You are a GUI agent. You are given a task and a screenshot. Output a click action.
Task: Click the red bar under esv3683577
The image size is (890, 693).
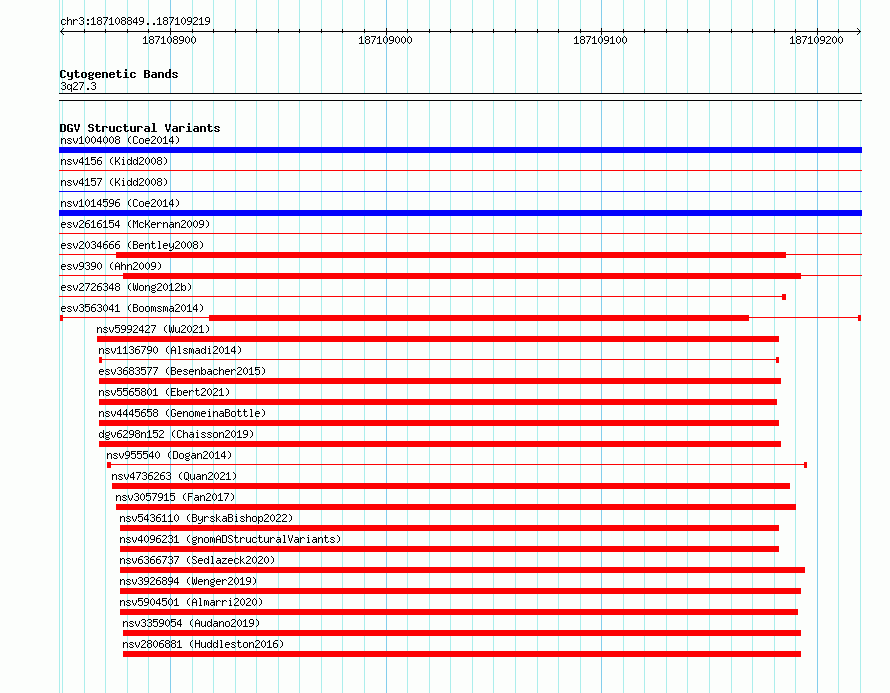tap(440, 381)
